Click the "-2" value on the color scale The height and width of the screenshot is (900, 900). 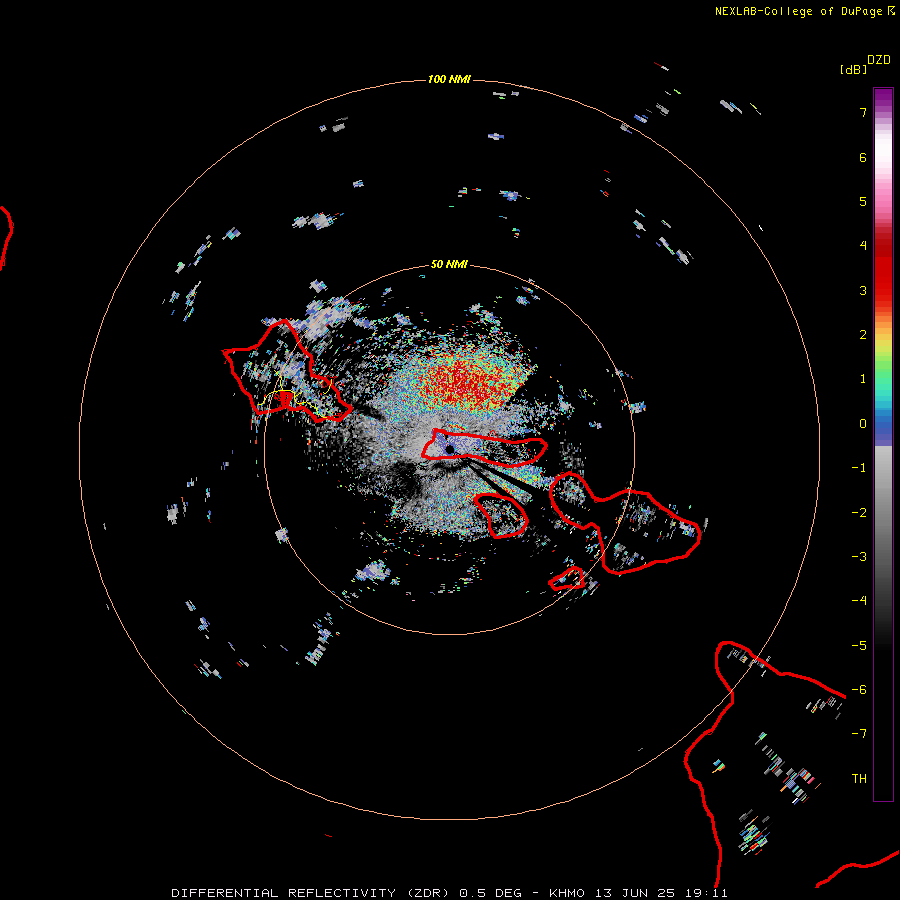coord(859,513)
